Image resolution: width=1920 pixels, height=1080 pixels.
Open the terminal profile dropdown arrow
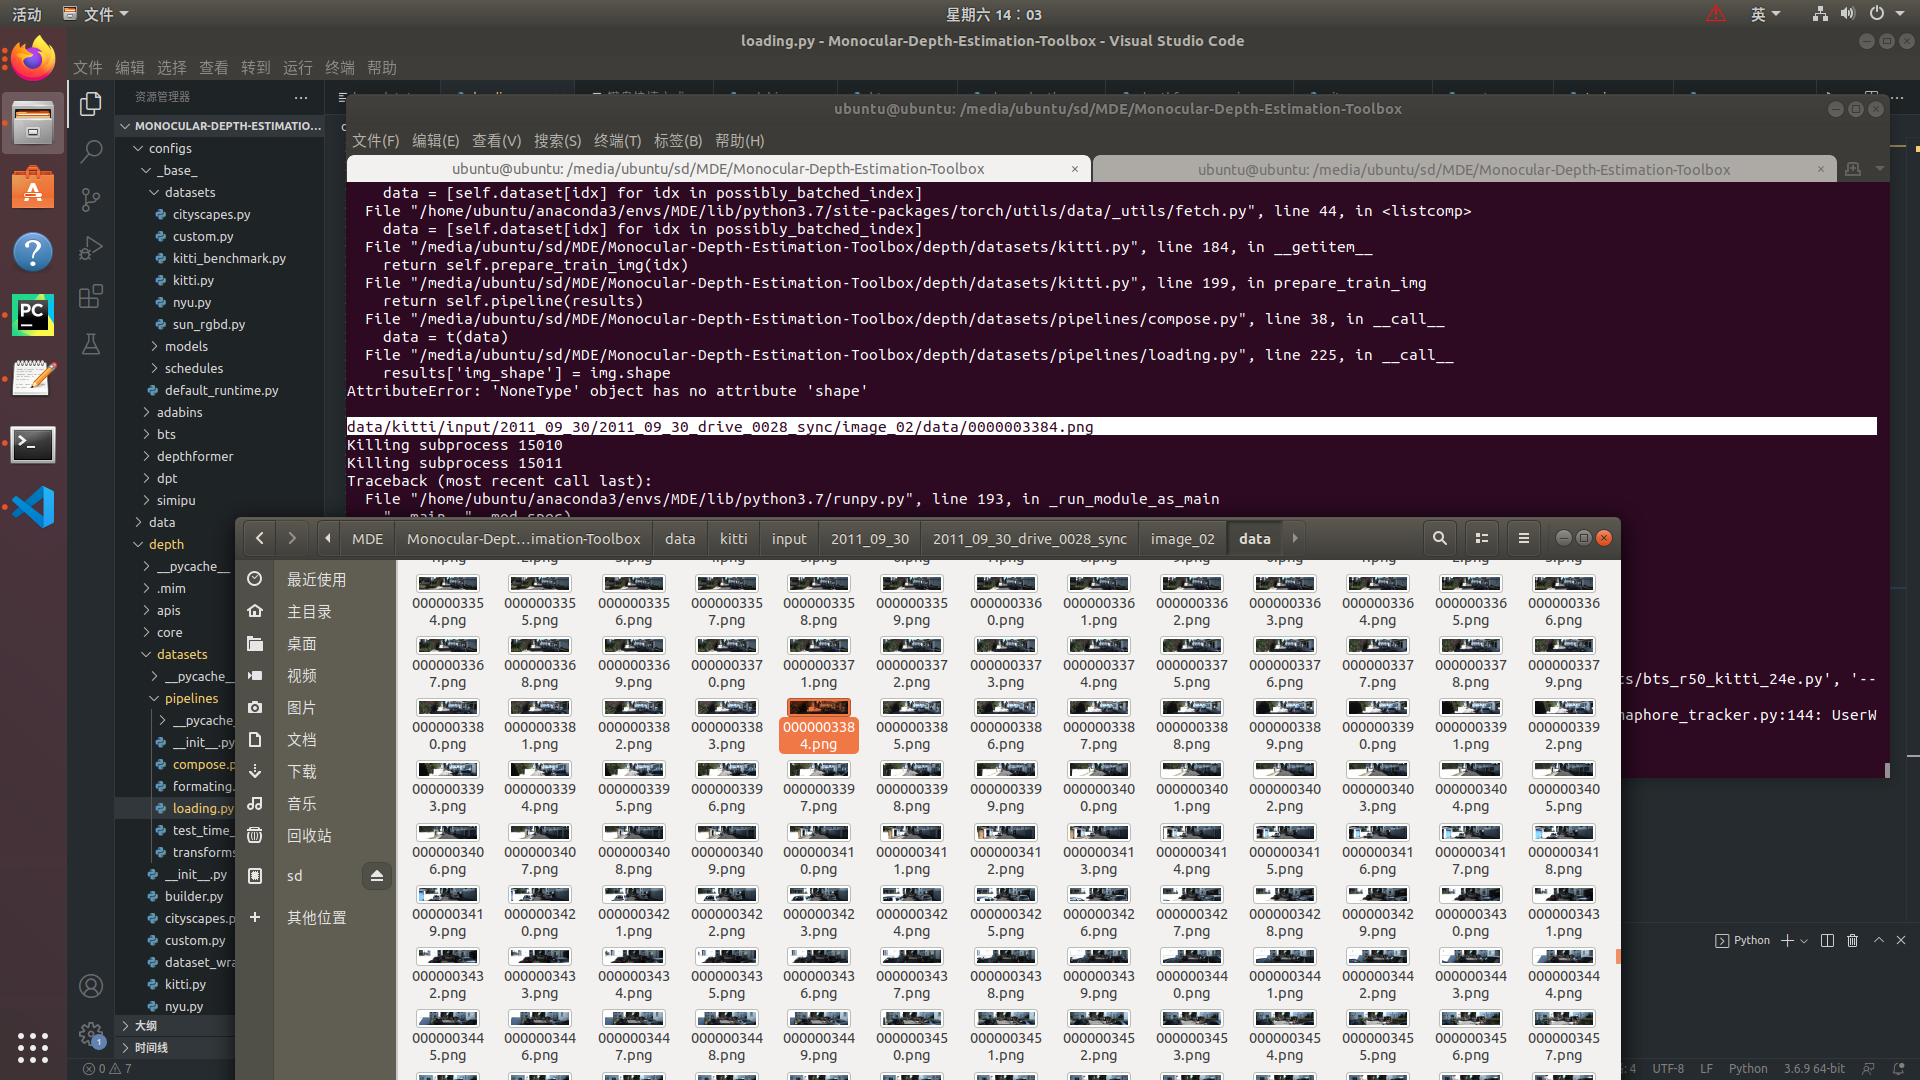[1803, 940]
